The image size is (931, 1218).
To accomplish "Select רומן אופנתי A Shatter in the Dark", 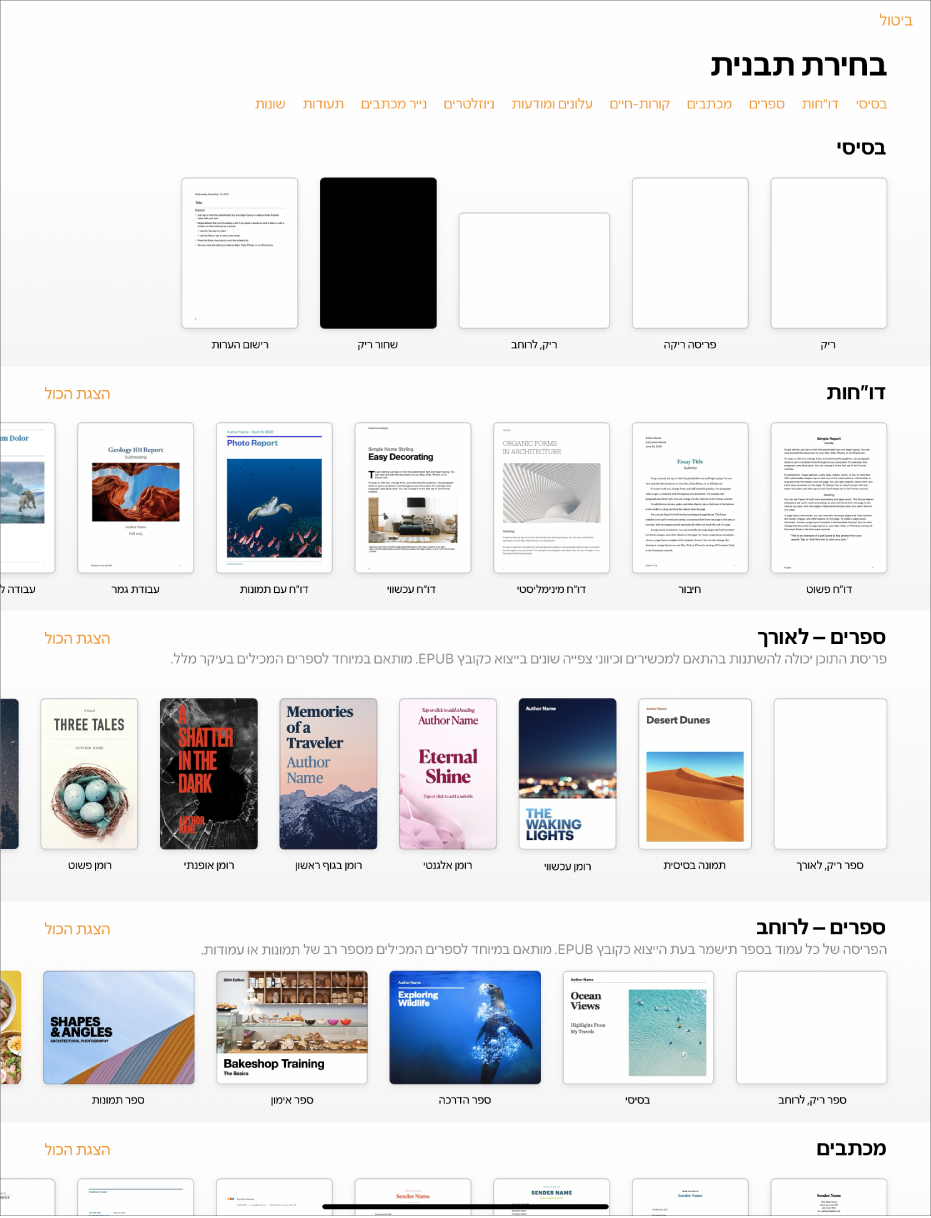I will (209, 774).
